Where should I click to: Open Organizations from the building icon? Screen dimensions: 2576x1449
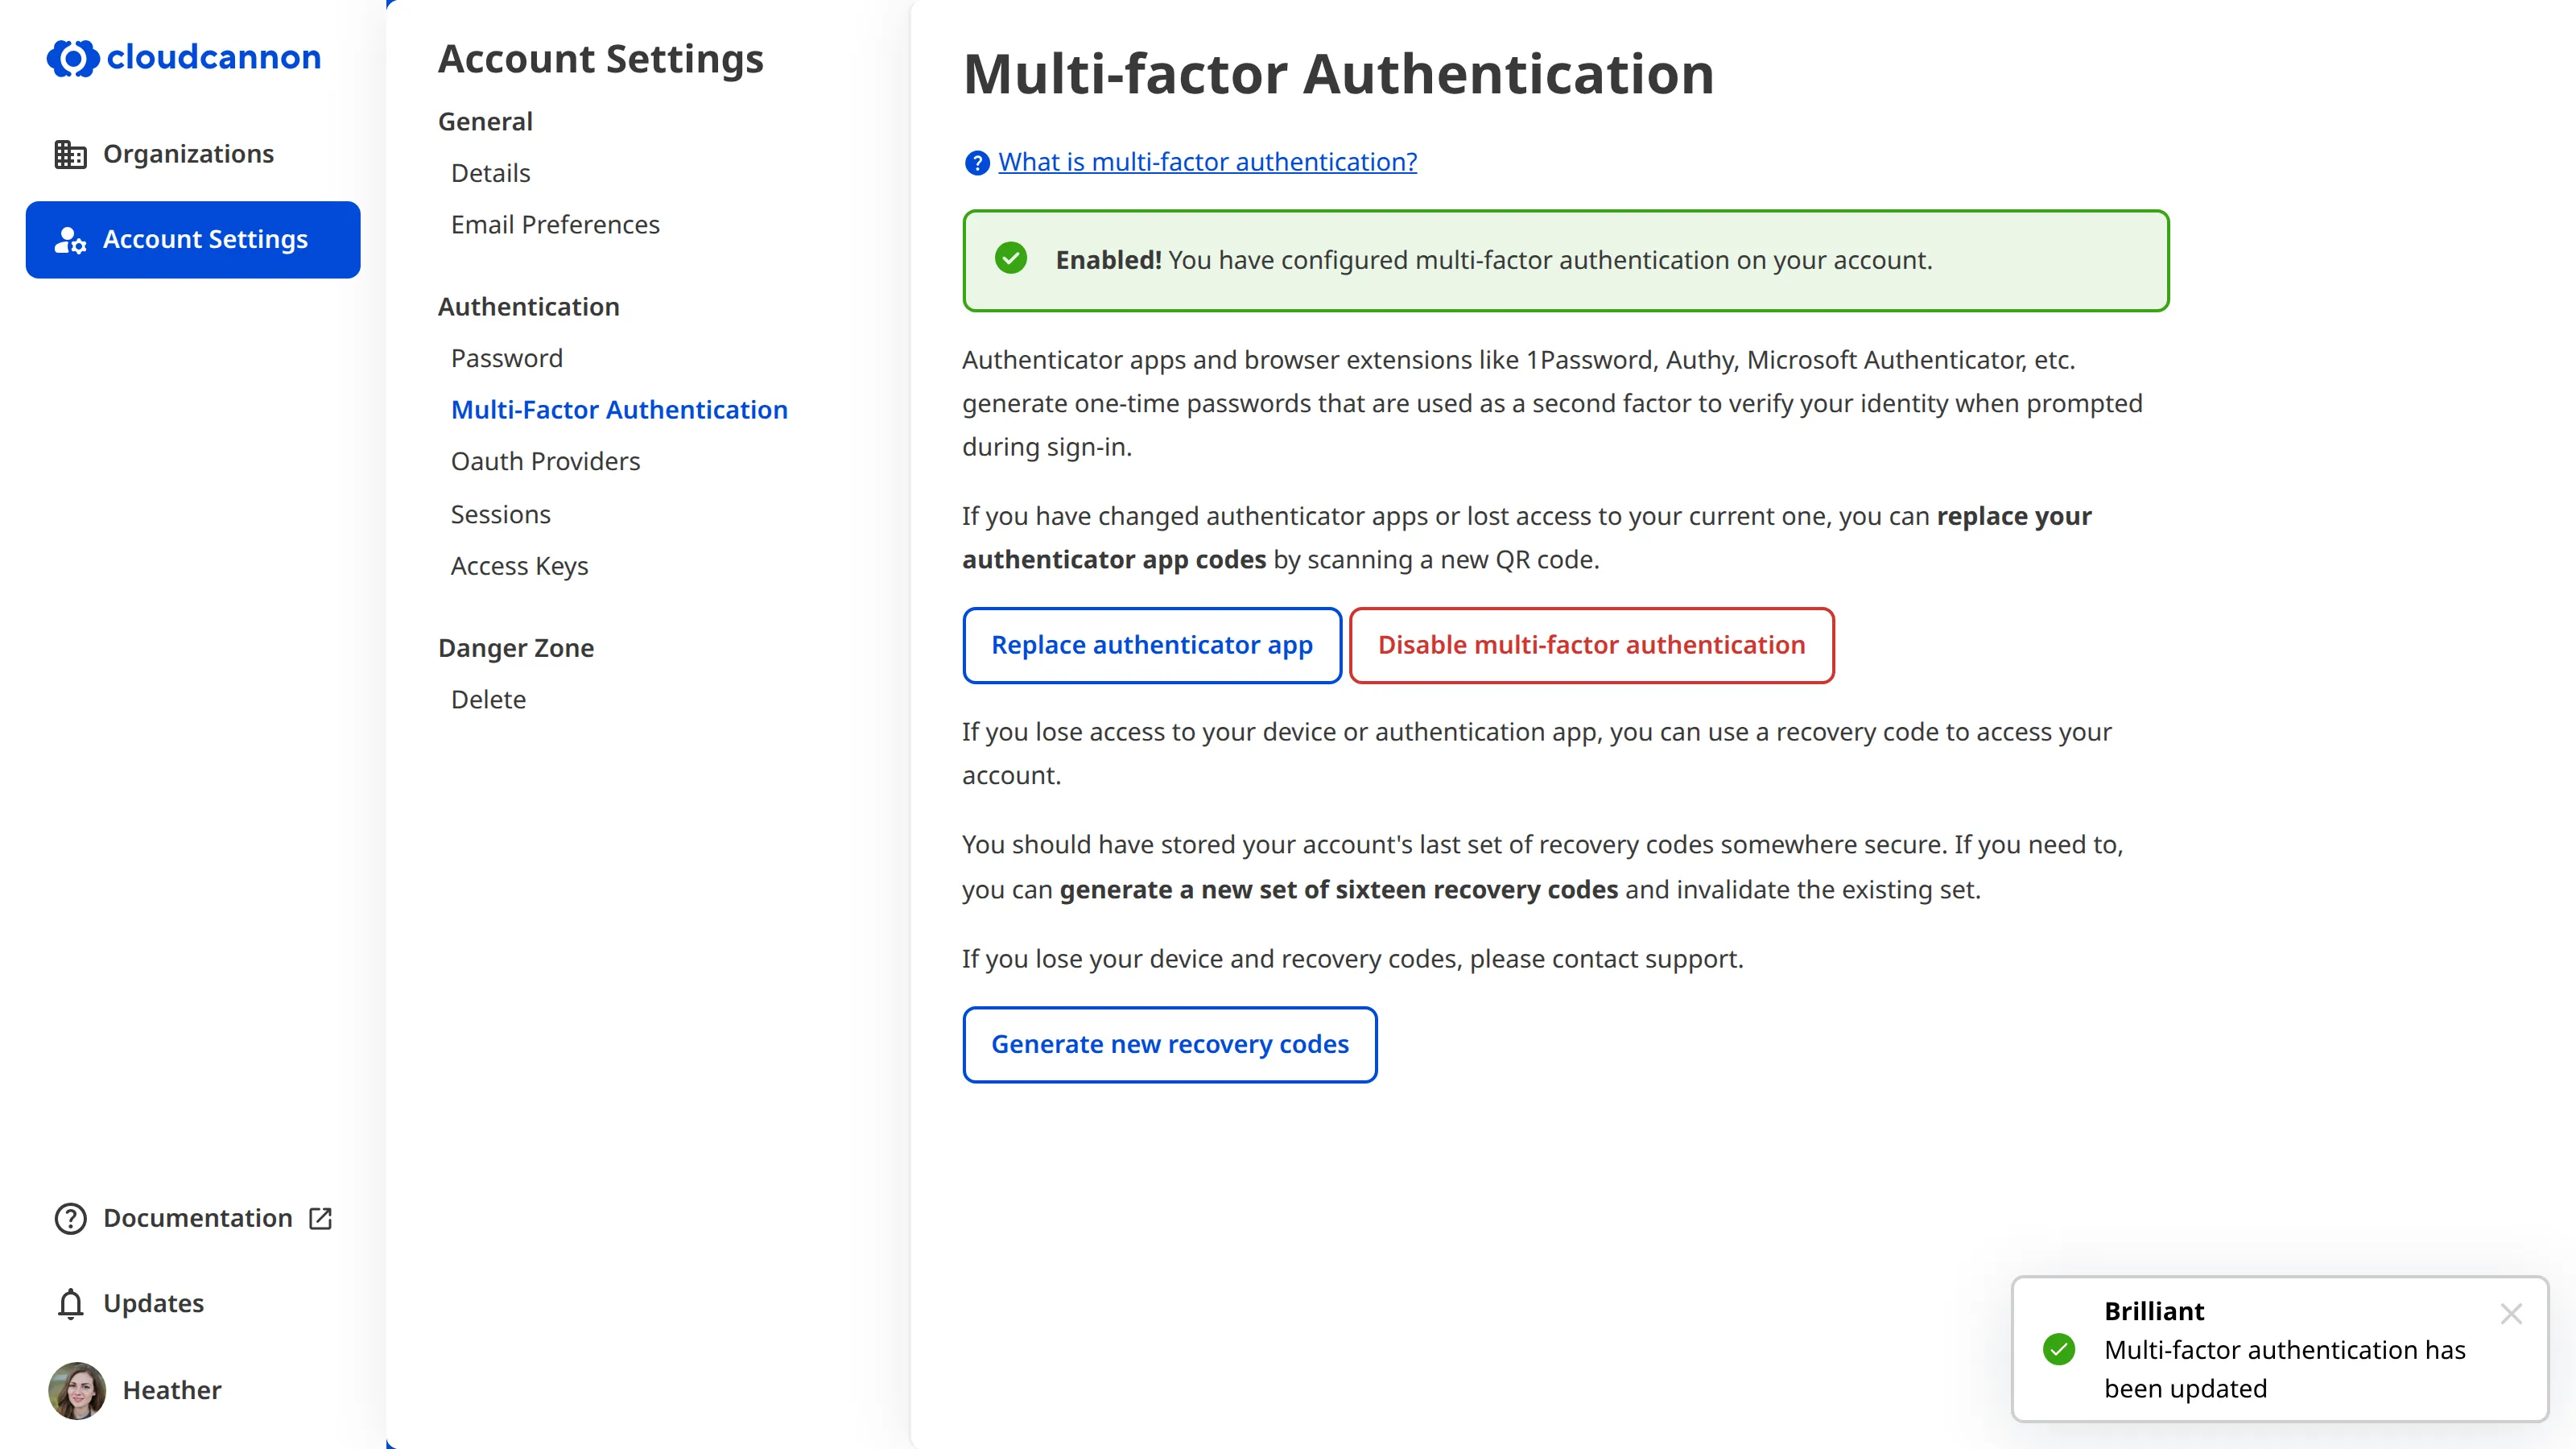pos(70,154)
